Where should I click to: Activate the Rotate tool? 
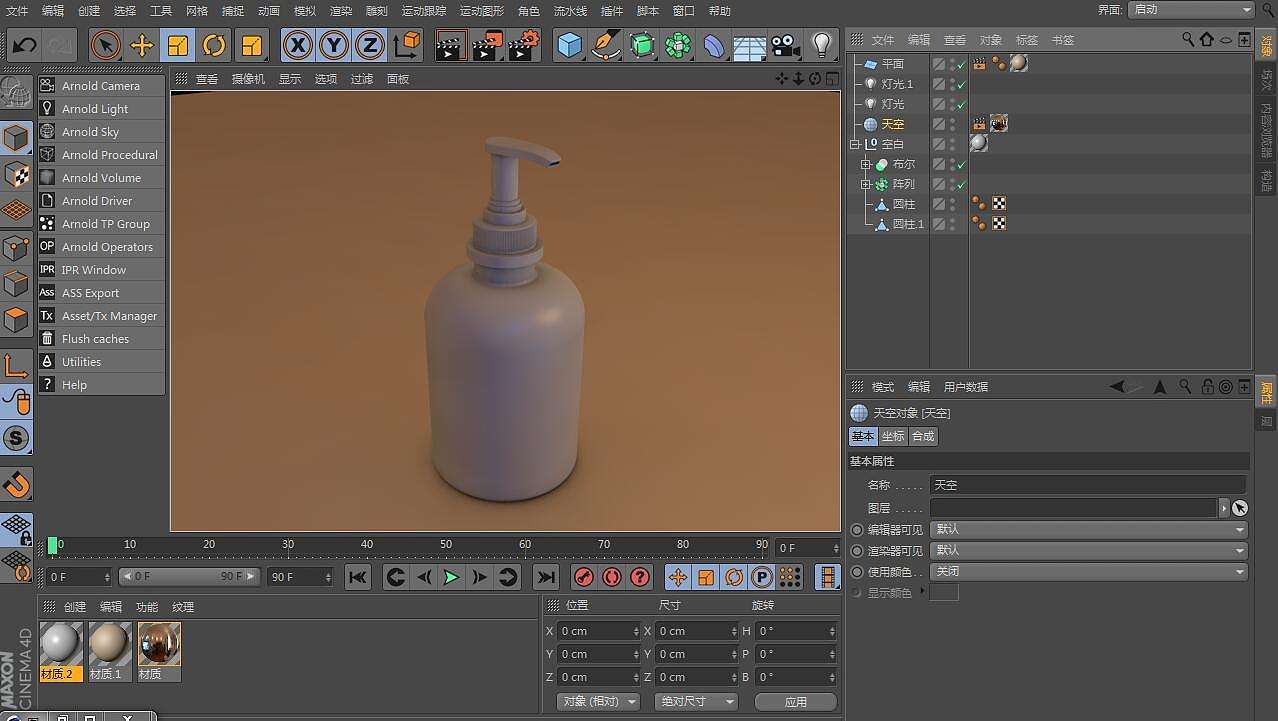tap(213, 45)
